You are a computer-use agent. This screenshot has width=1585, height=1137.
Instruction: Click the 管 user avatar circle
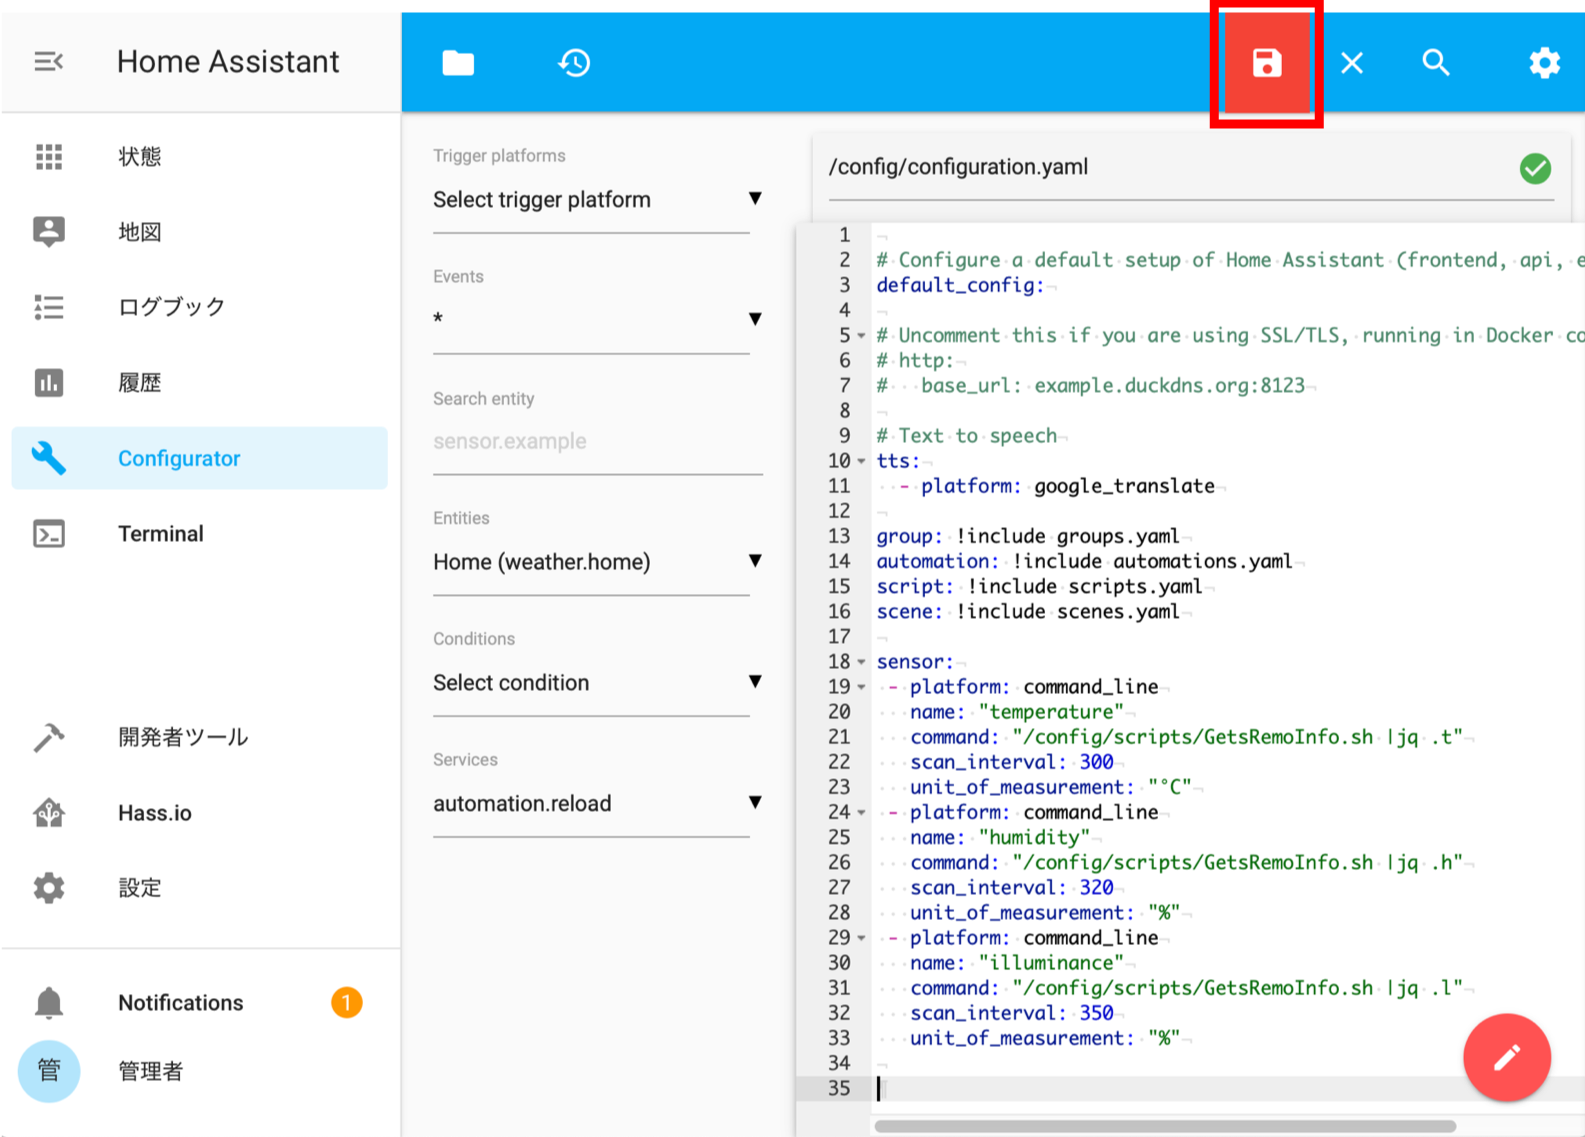pyautogui.click(x=49, y=1071)
